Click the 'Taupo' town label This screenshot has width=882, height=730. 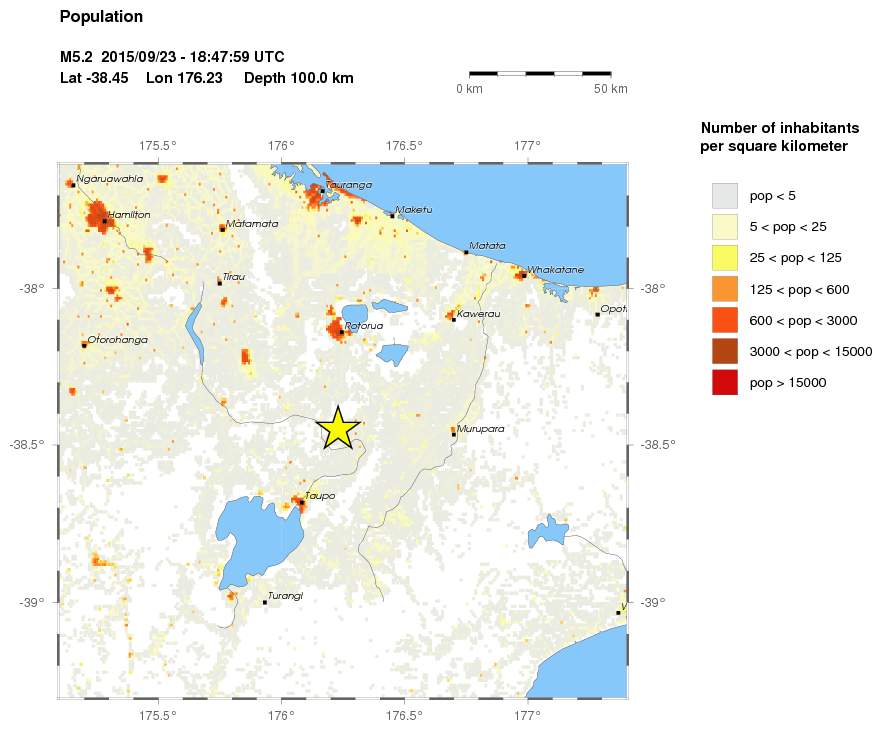320,495
